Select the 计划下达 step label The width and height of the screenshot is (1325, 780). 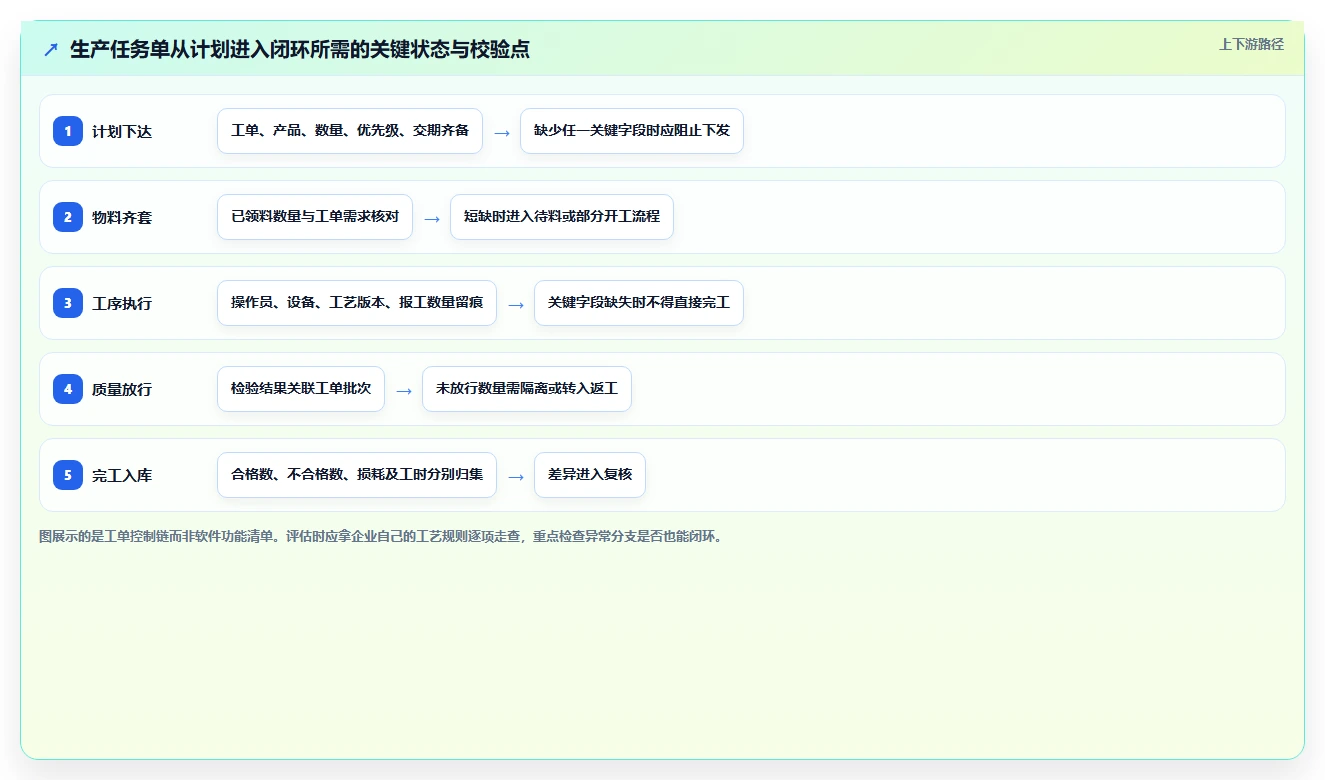pyautogui.click(x=122, y=131)
